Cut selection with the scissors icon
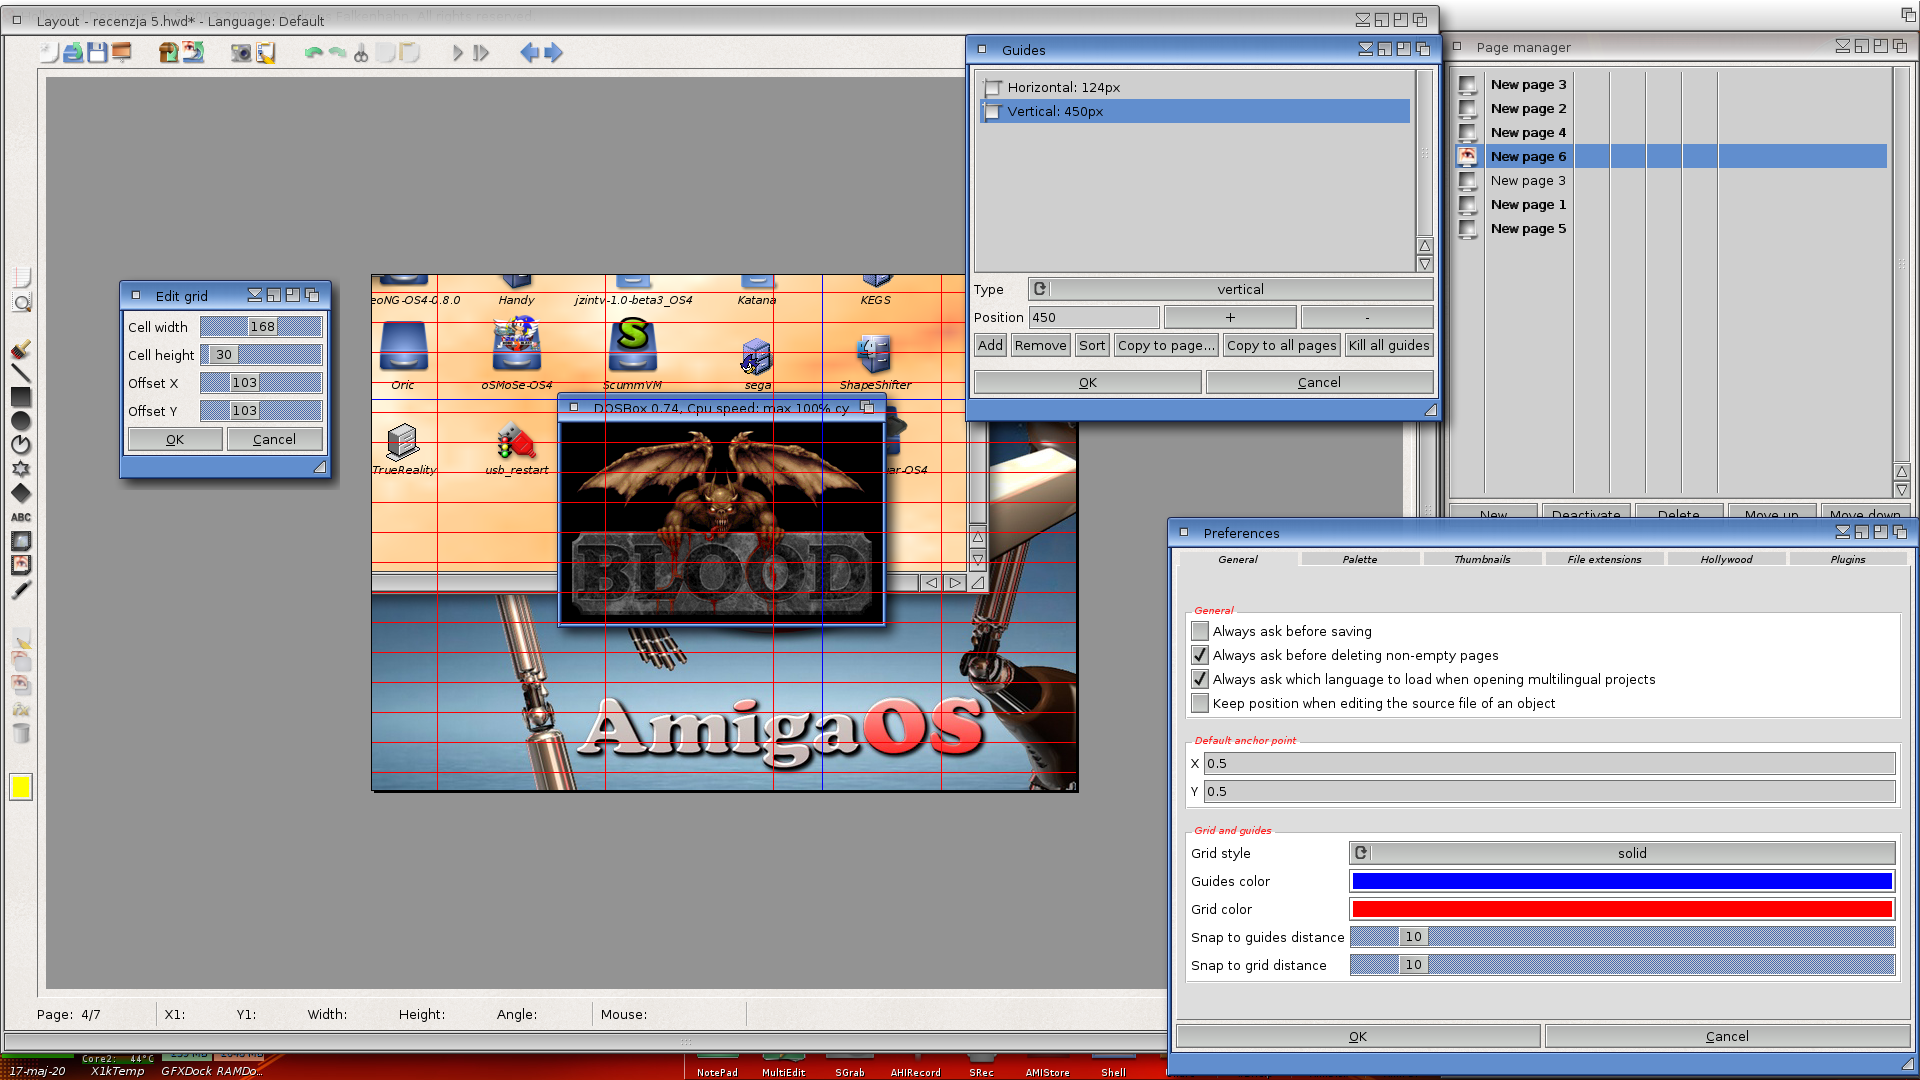1920x1080 pixels. [x=361, y=52]
